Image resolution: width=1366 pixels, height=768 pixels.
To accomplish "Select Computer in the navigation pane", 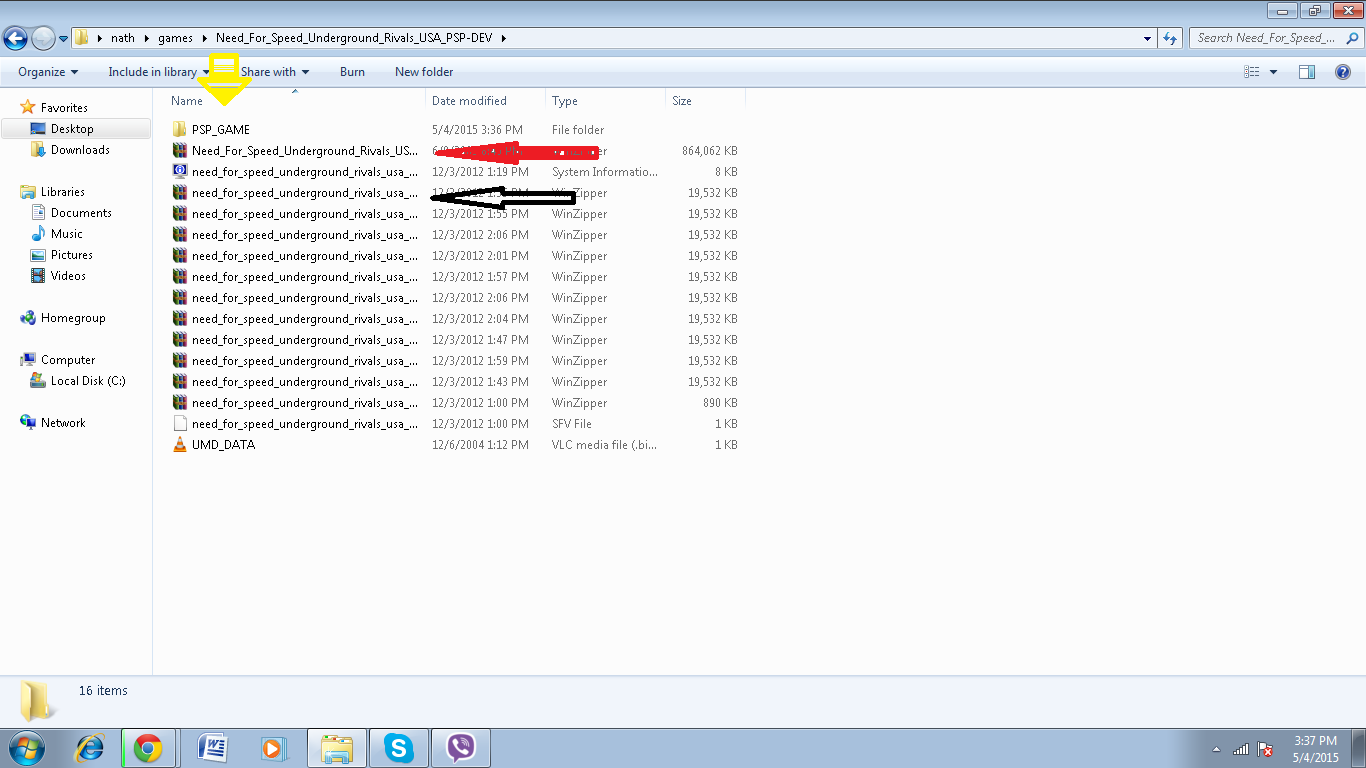I will pos(68,360).
